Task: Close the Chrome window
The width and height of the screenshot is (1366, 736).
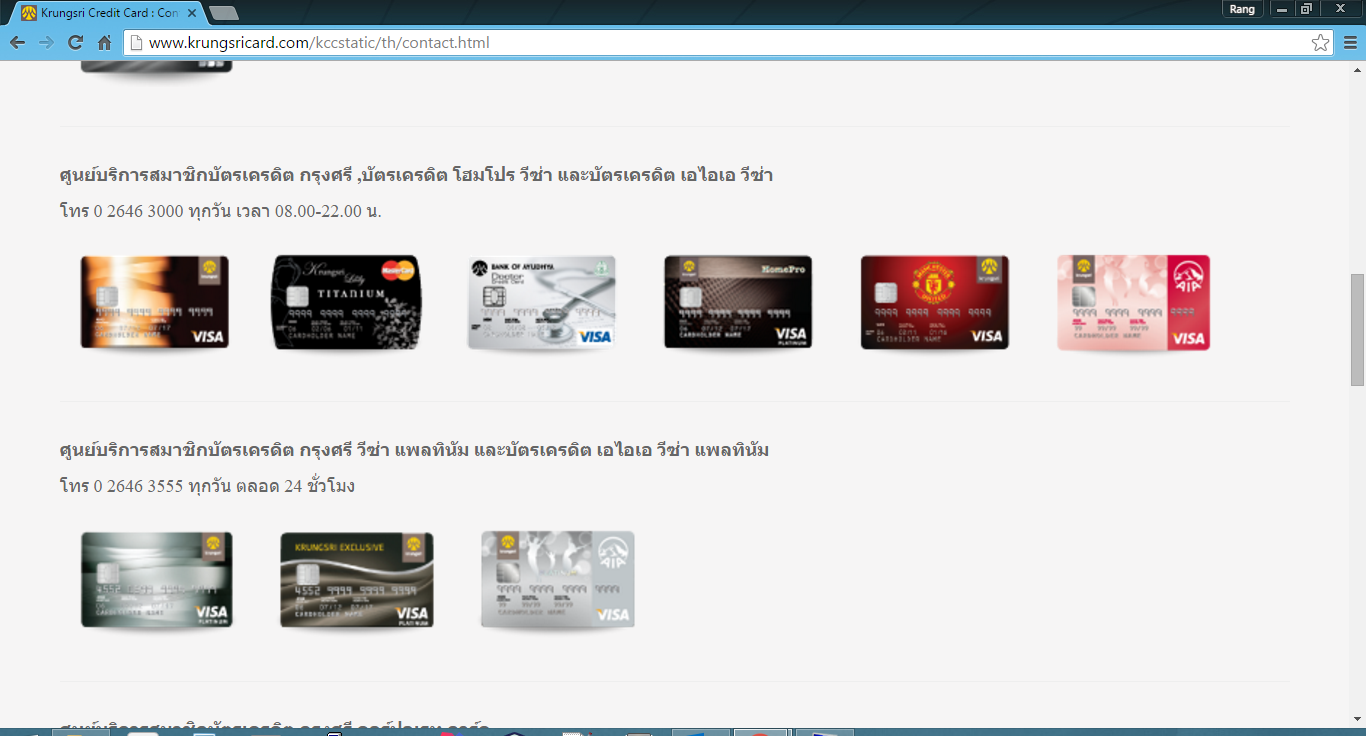Action: pos(1341,9)
